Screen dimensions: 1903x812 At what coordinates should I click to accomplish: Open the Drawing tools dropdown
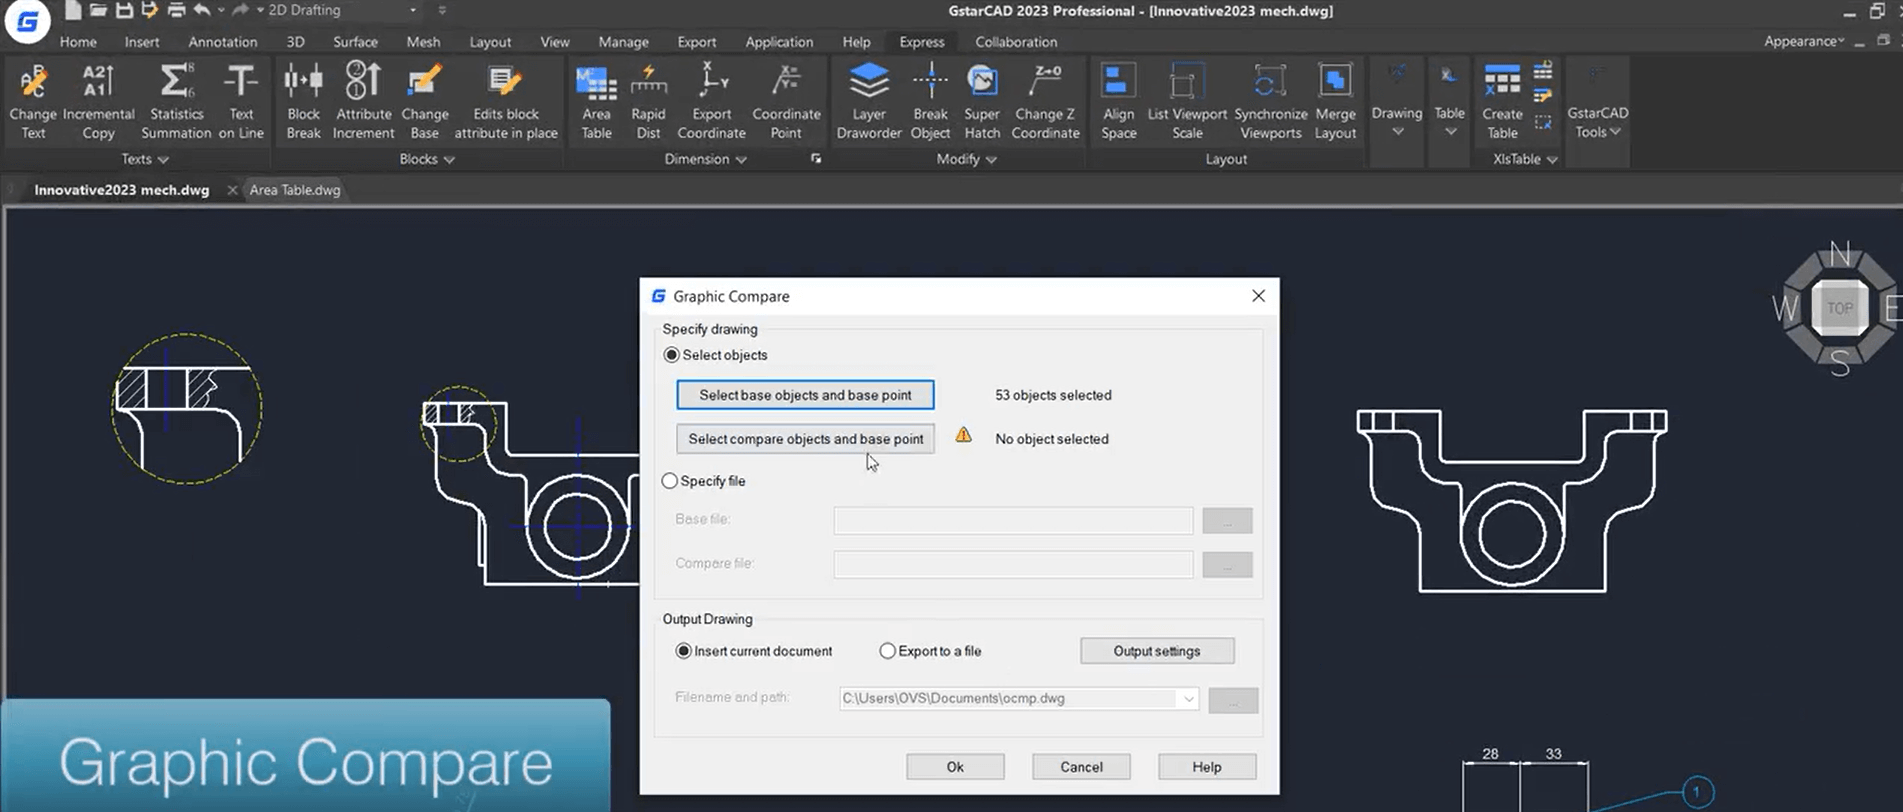click(1397, 101)
